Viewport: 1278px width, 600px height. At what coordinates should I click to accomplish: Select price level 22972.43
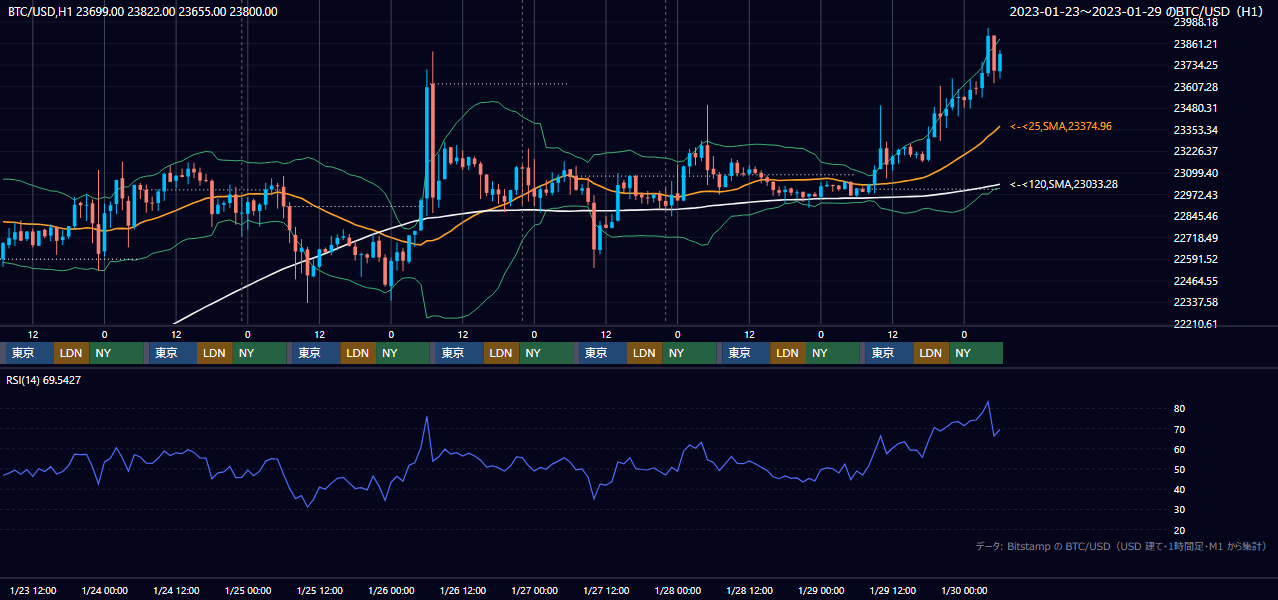click(1195, 195)
